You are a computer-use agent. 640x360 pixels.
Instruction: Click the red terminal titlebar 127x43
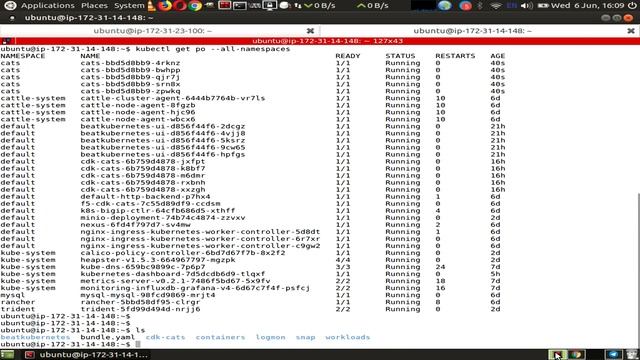(x=327, y=41)
